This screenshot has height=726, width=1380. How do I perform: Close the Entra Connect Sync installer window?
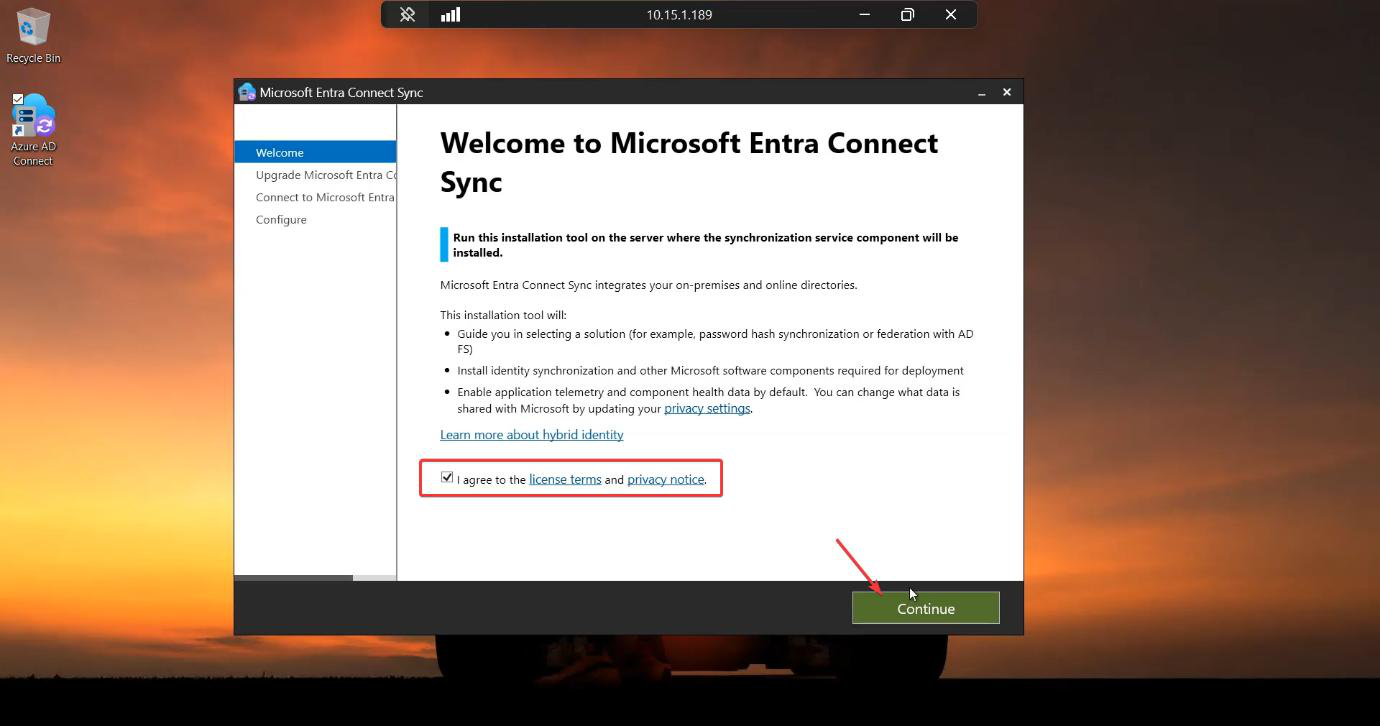point(1007,92)
